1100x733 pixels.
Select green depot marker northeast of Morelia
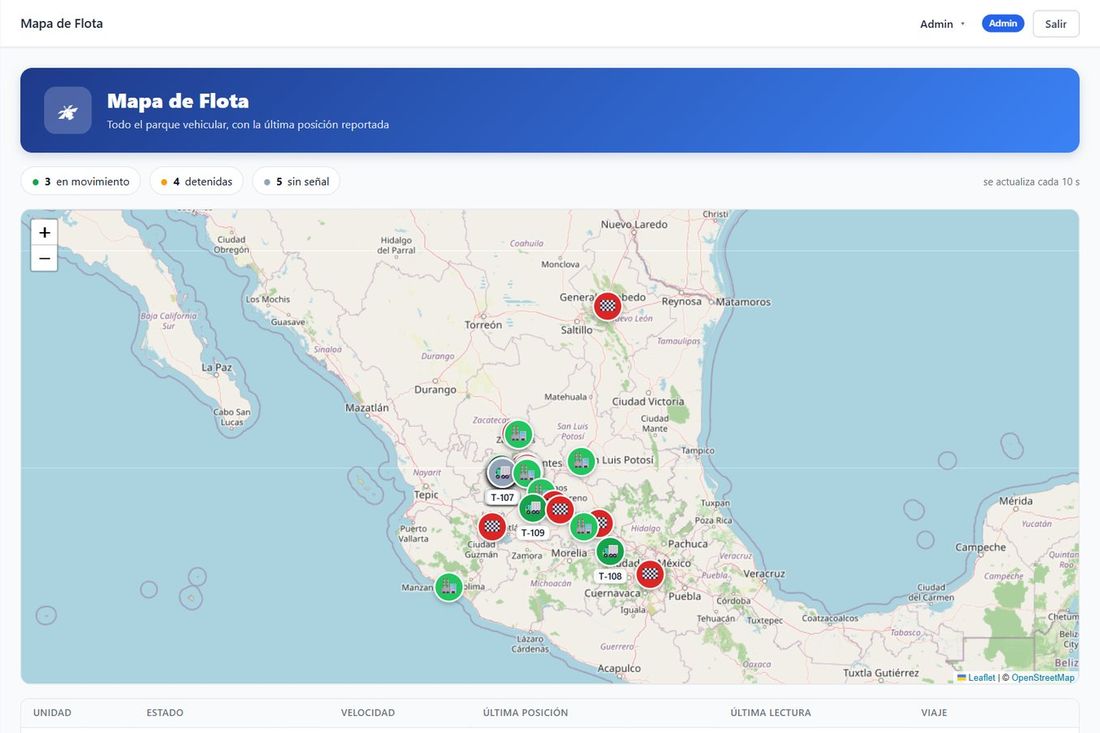pos(584,527)
